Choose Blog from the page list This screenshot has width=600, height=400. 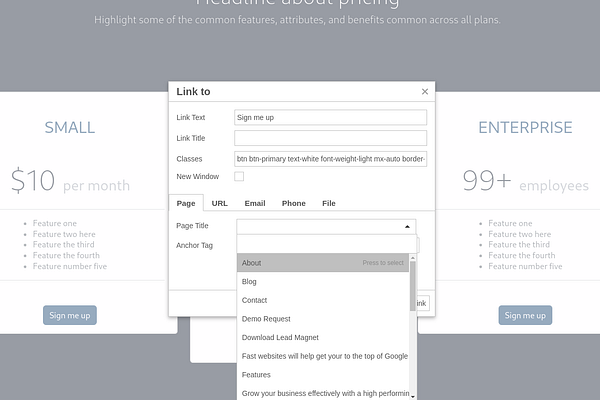click(323, 281)
